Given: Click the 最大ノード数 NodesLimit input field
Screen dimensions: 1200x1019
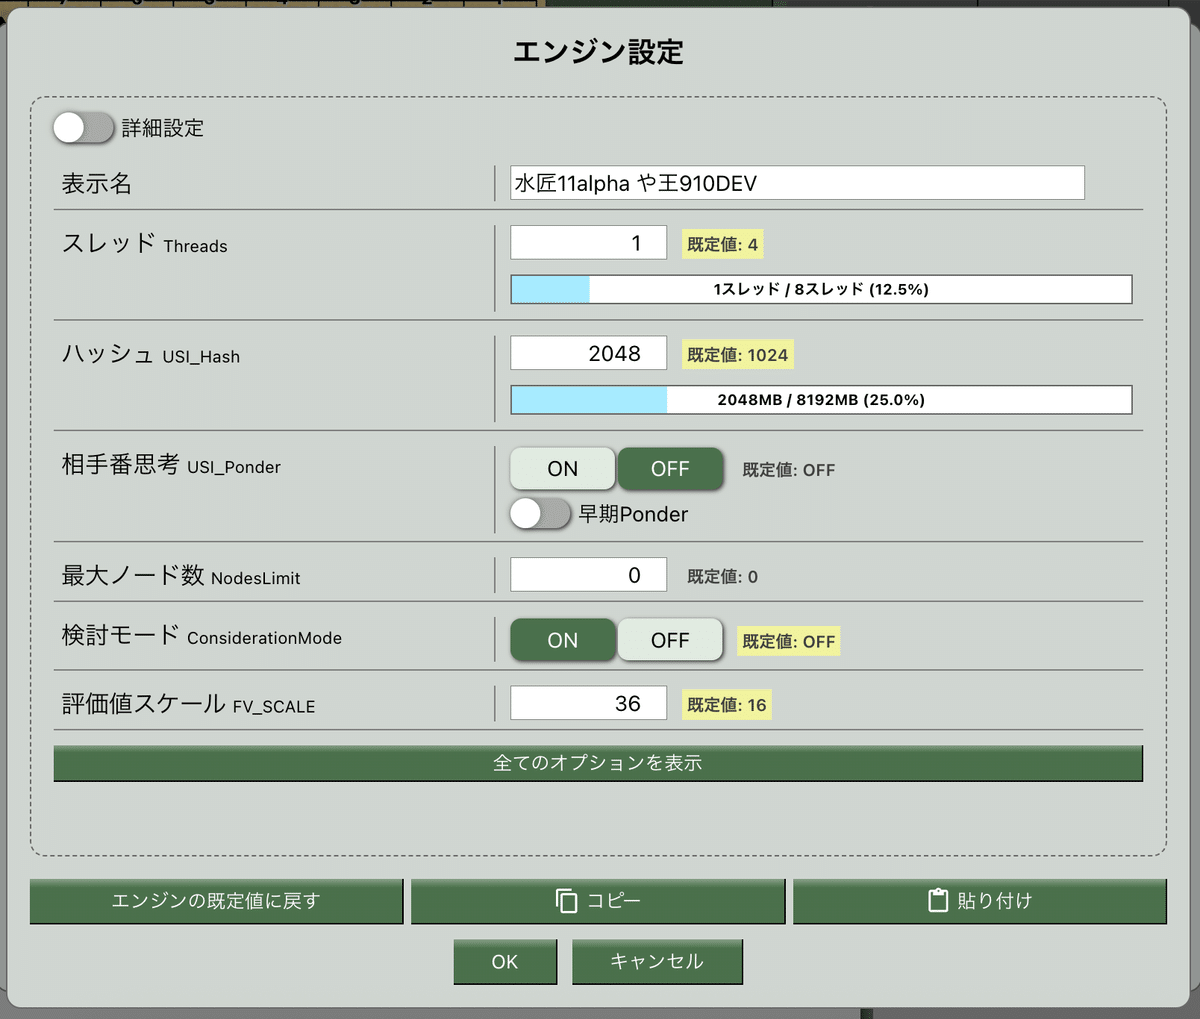Looking at the screenshot, I should coord(588,574).
